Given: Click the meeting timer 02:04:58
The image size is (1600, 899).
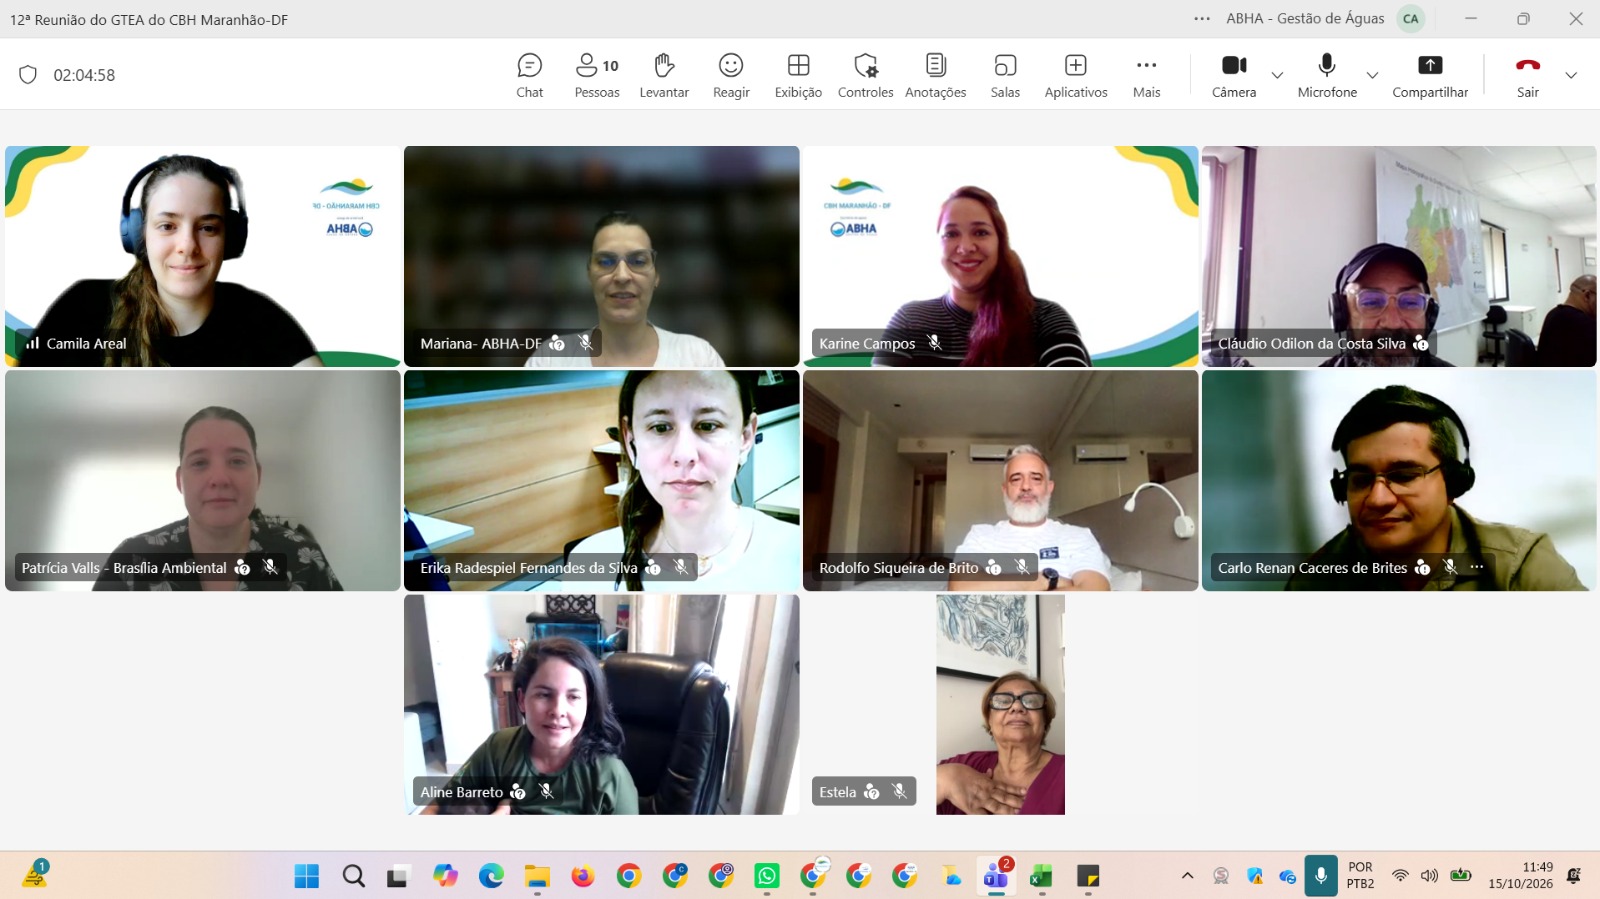Looking at the screenshot, I should (x=84, y=75).
